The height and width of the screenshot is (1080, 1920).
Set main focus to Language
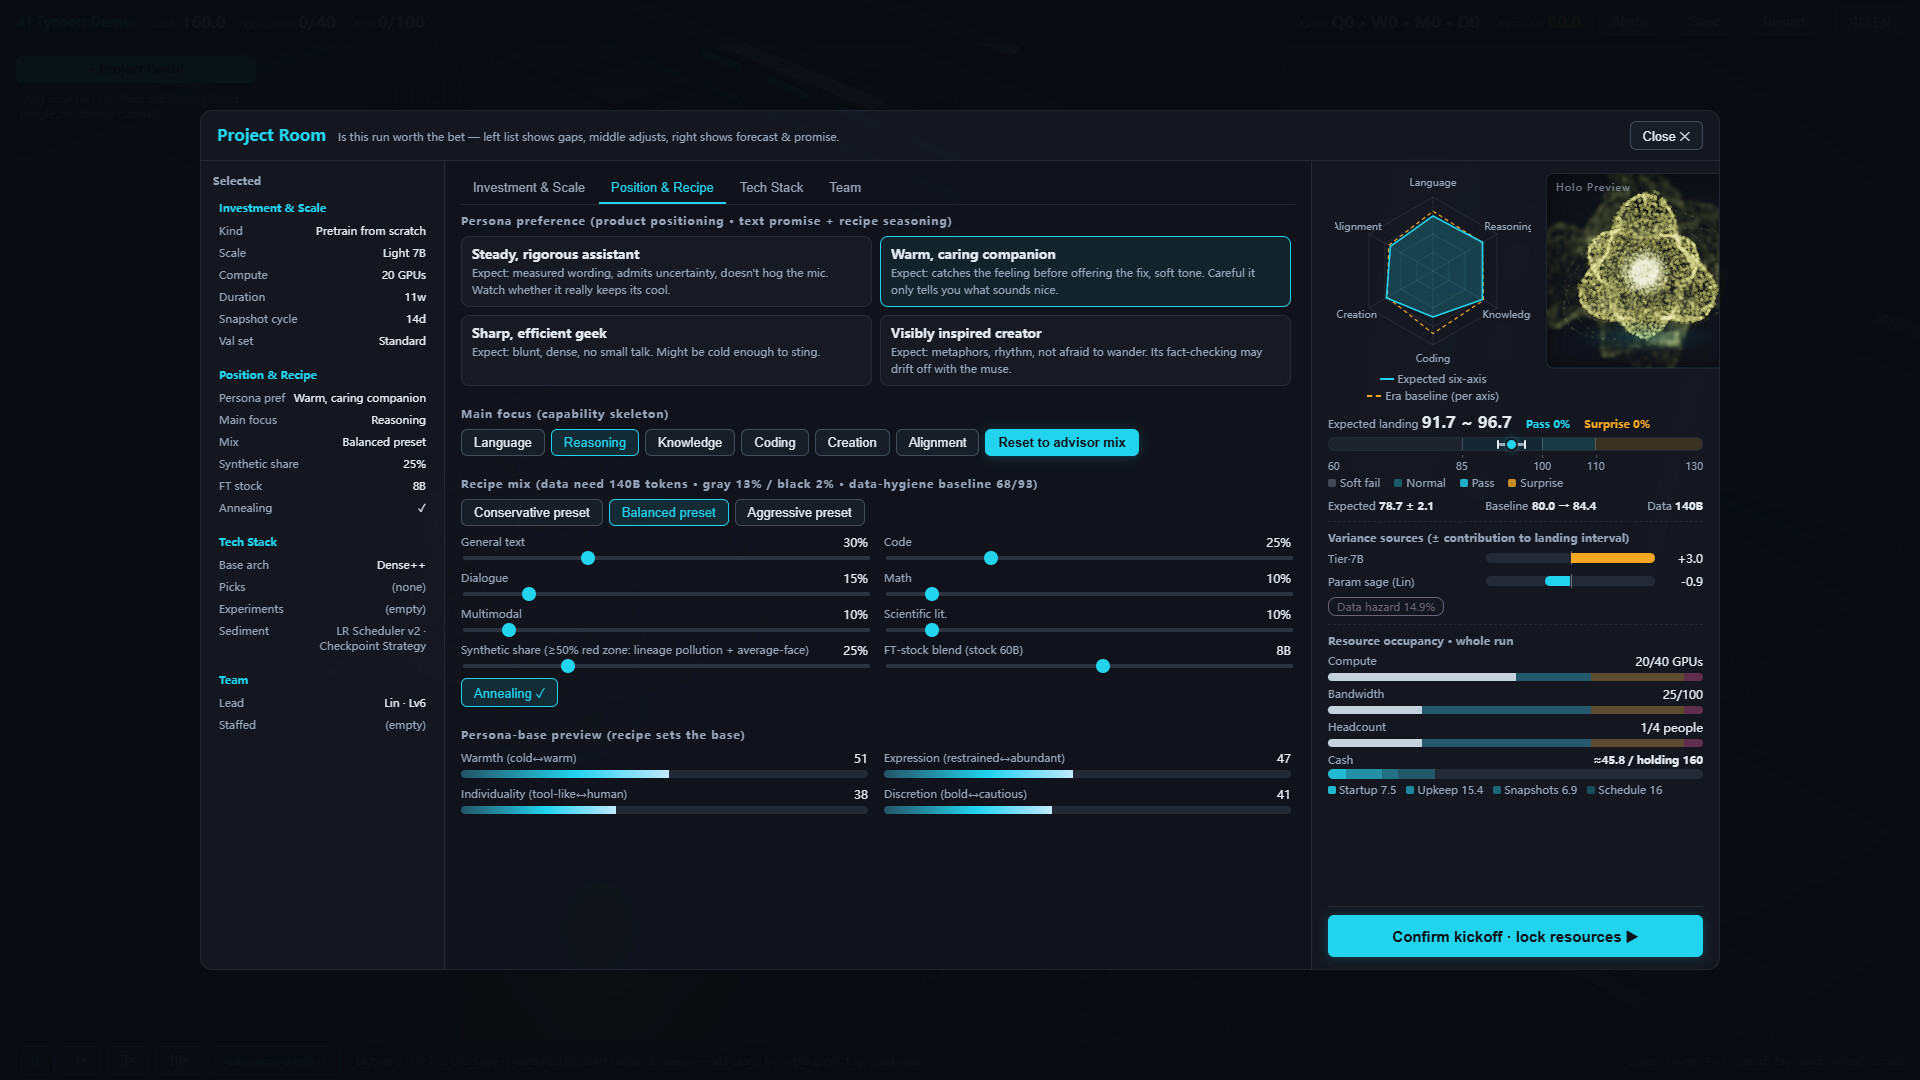pos(503,442)
